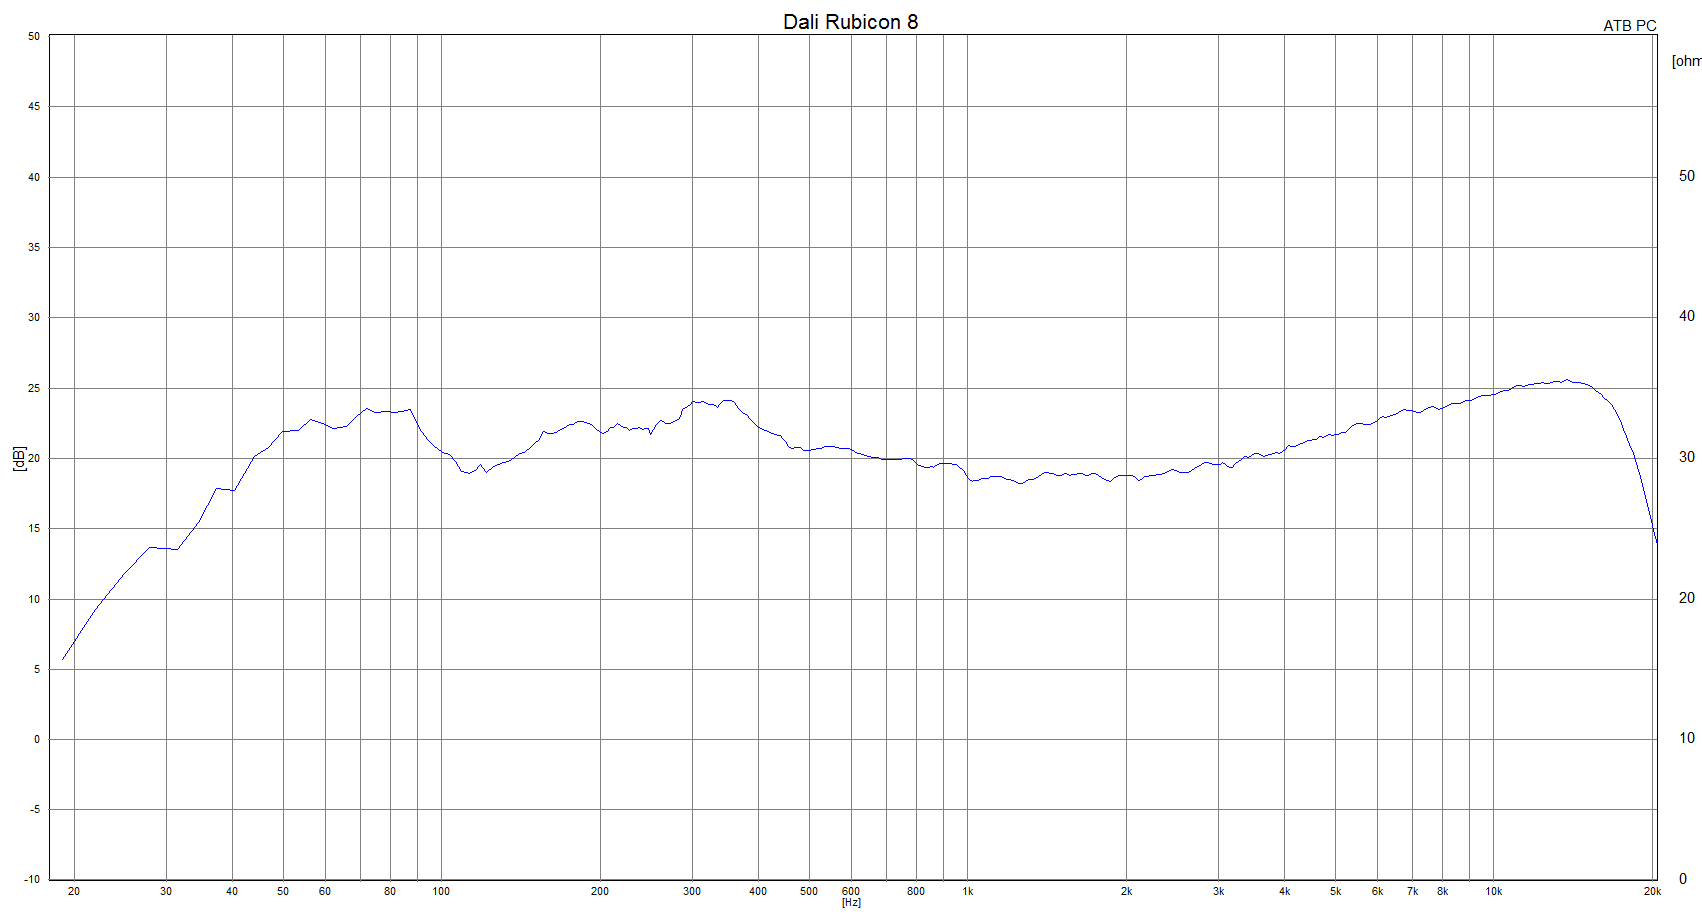1702x919 pixels.
Task: Pick the 7k frequency label
Action: point(1413,891)
